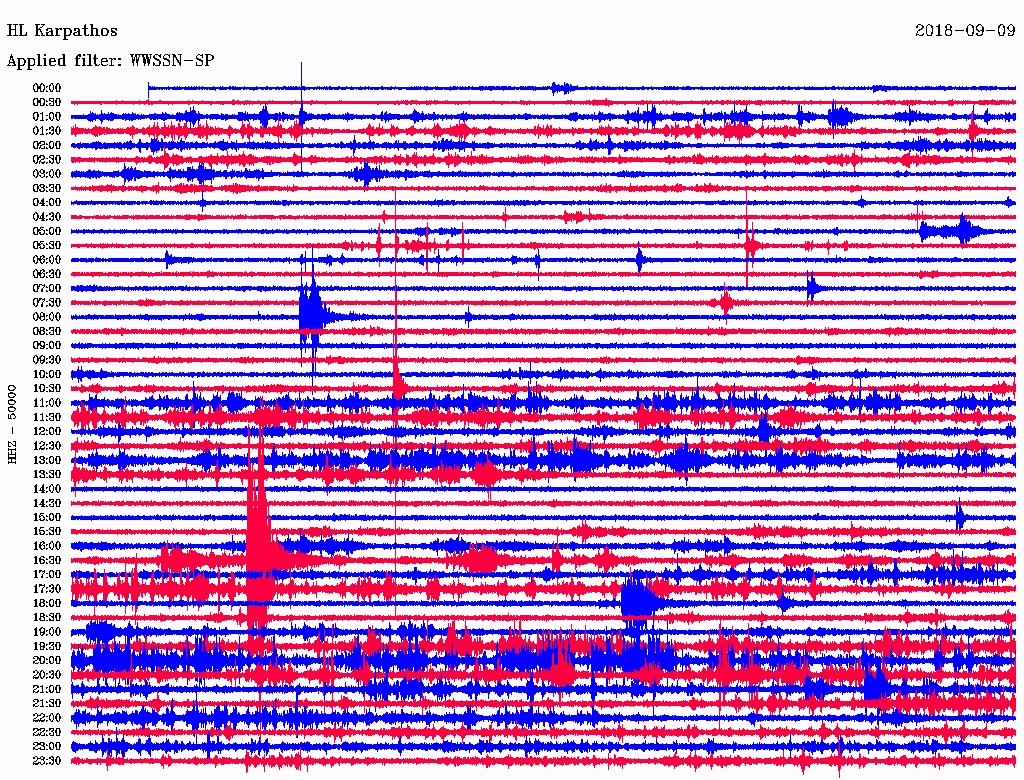
Task: Select the 12:00 time label
Action: 47,432
